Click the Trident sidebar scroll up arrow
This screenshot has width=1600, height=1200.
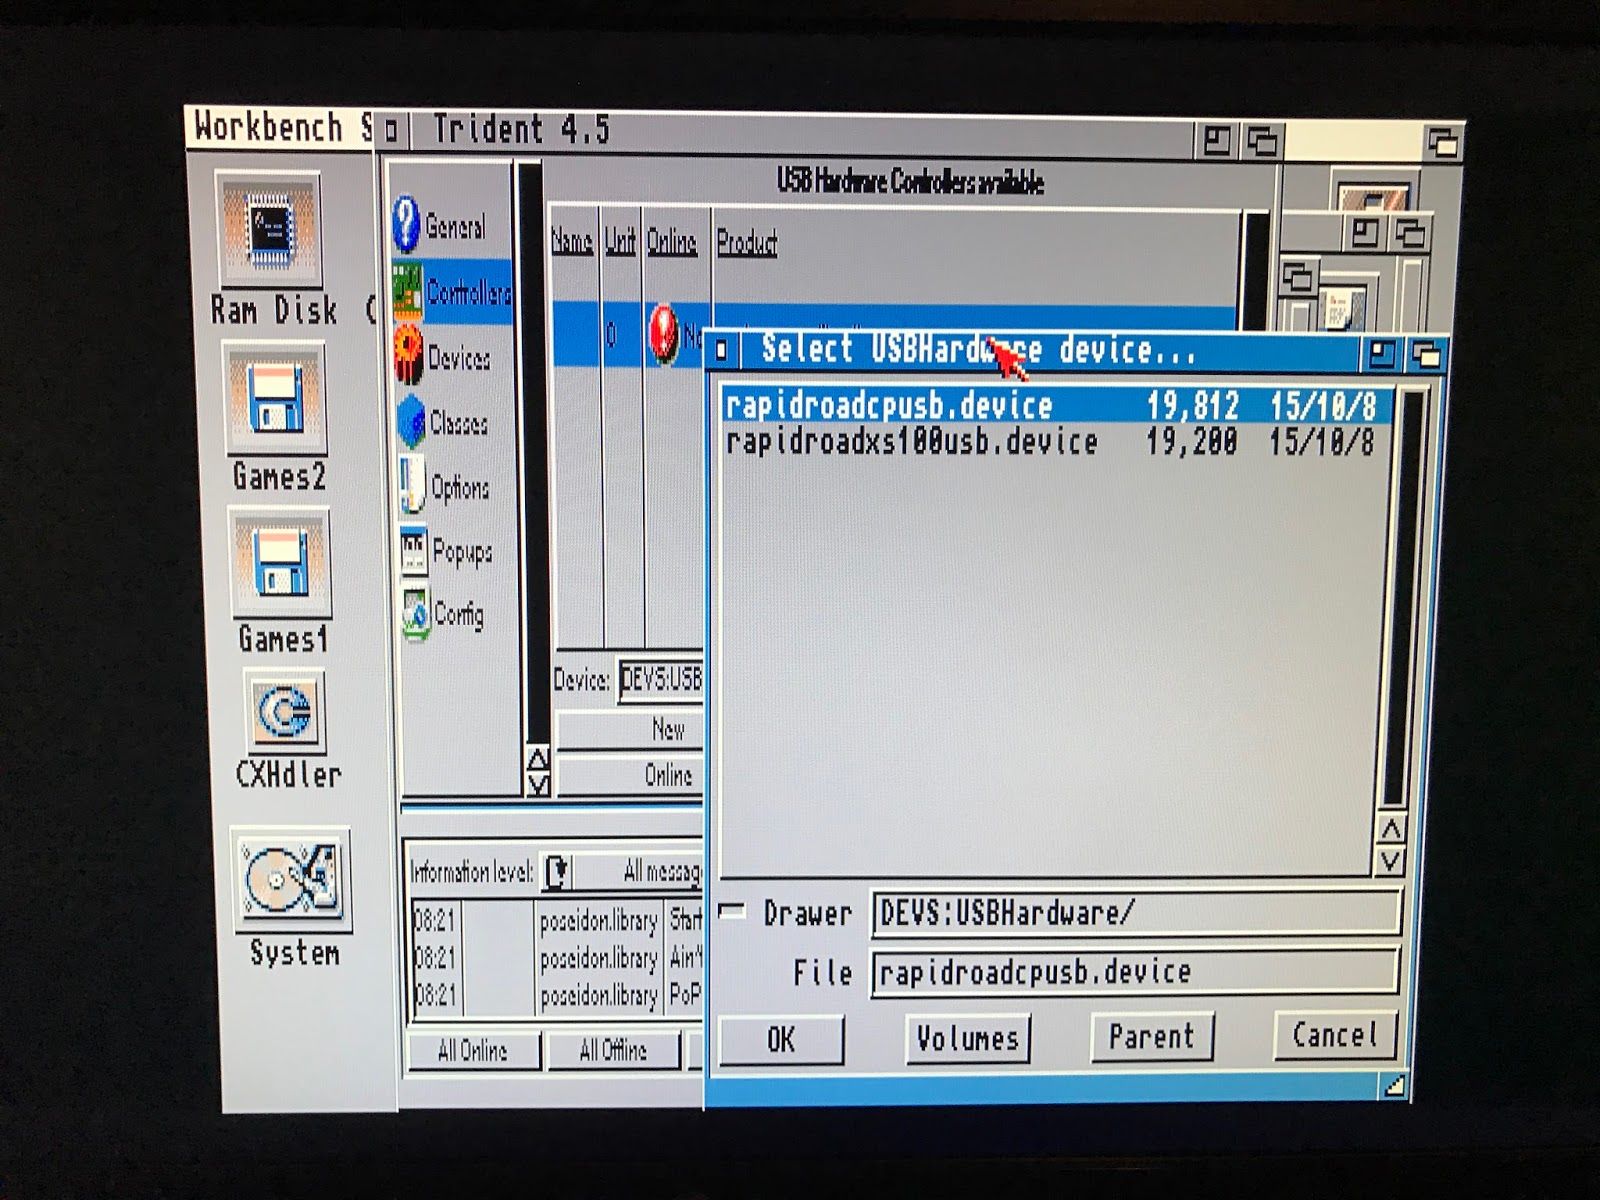(x=538, y=758)
